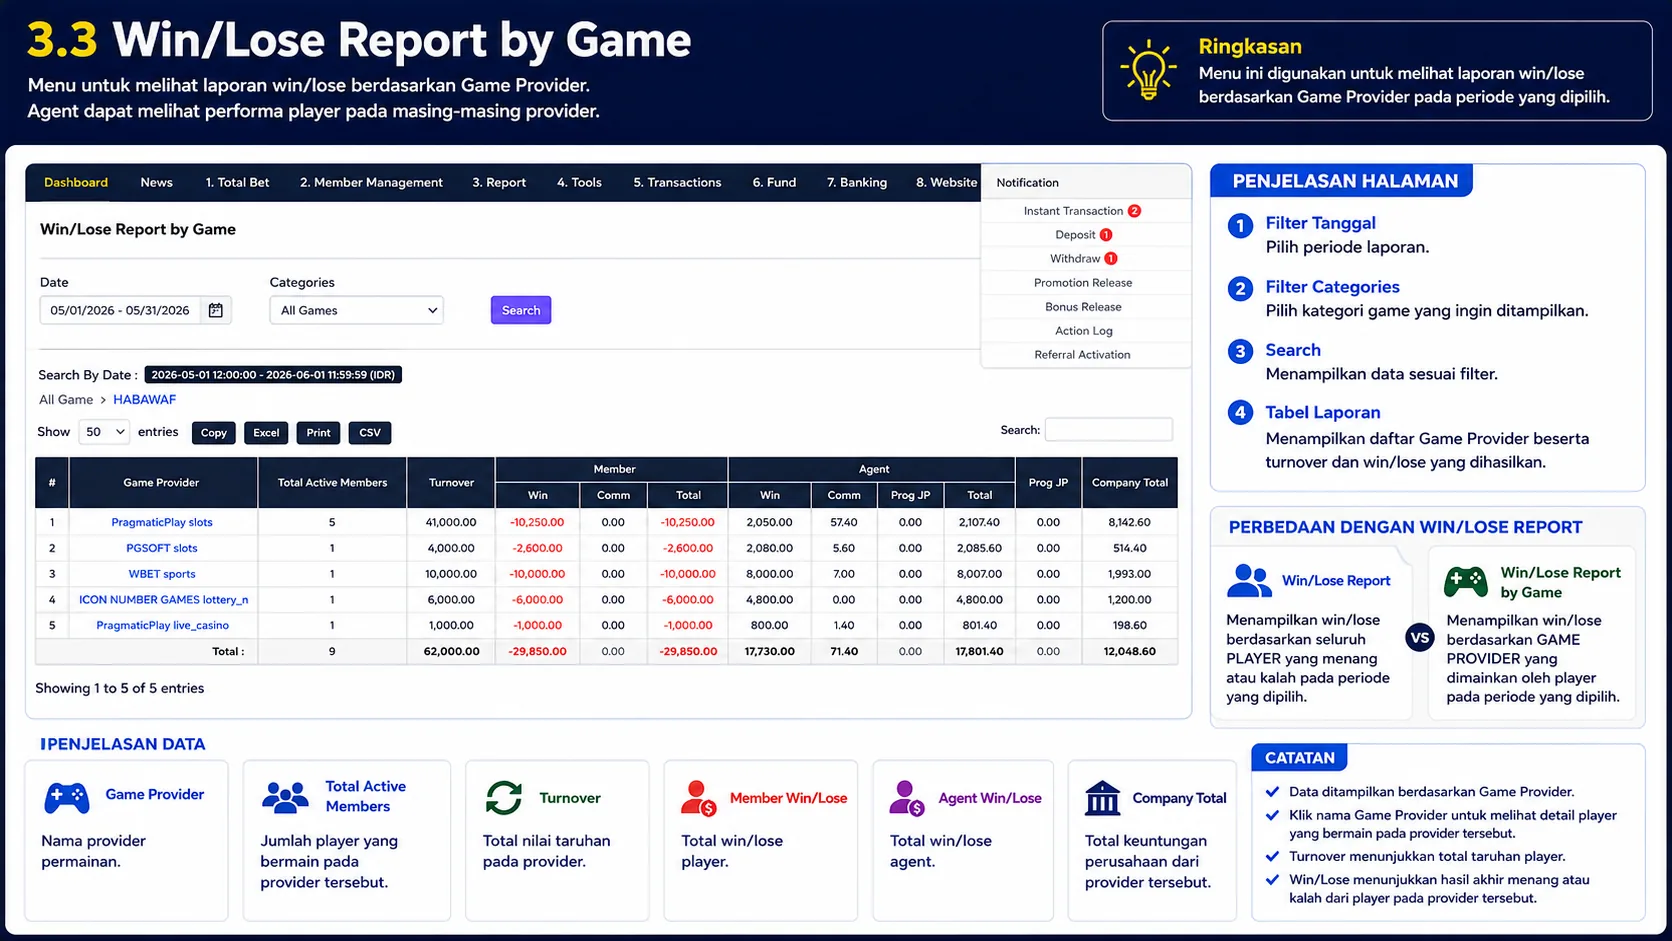Click the lightbulb icon beside Ringkasan
The height and width of the screenshot is (941, 1672).
[1148, 71]
